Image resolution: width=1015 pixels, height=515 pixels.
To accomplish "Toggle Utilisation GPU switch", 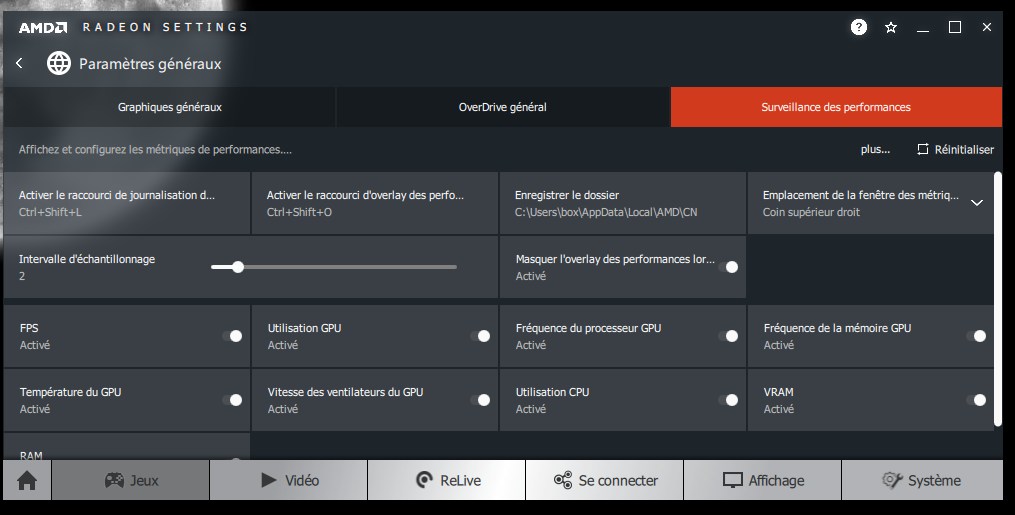I will pos(480,336).
